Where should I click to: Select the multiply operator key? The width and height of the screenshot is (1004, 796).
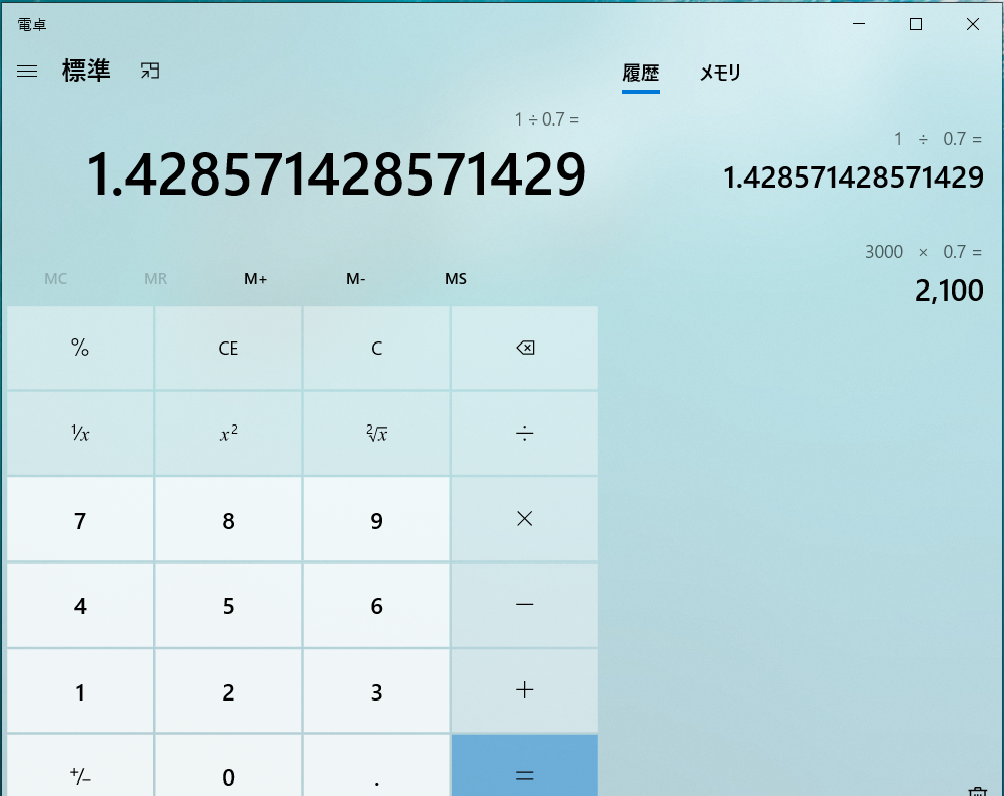point(525,519)
